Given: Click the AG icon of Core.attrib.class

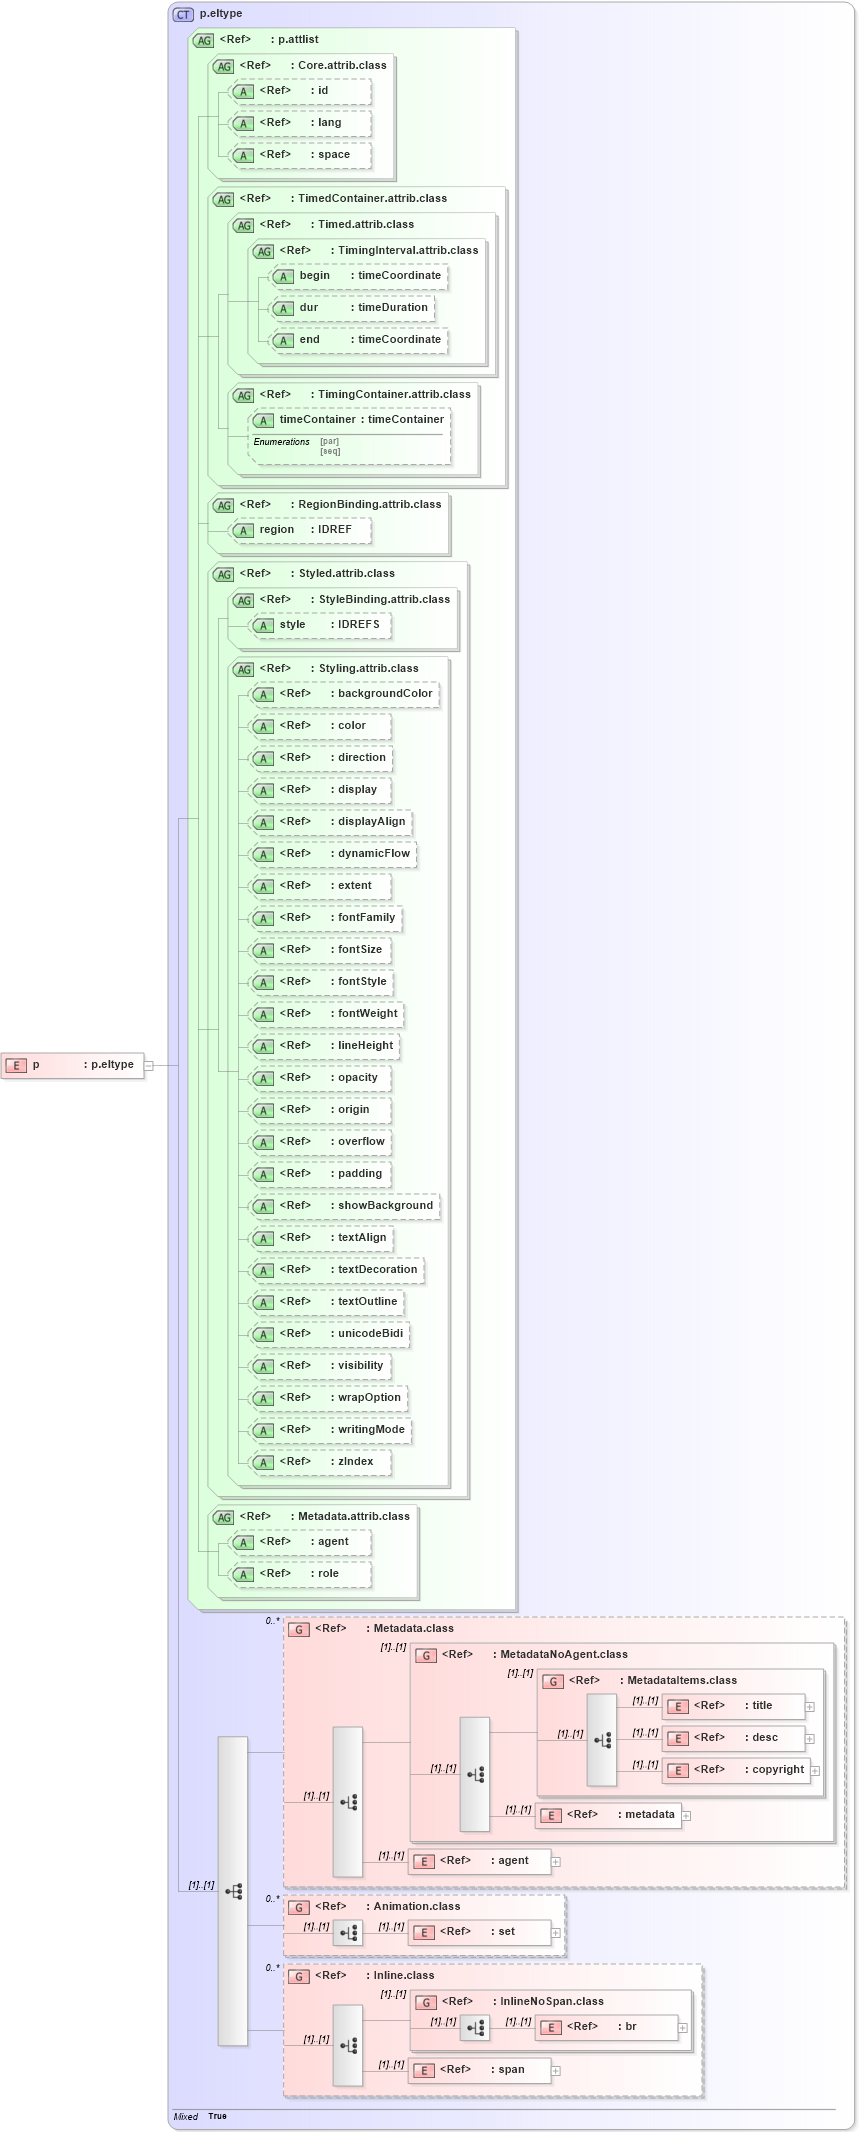Looking at the screenshot, I should pyautogui.click(x=223, y=66).
